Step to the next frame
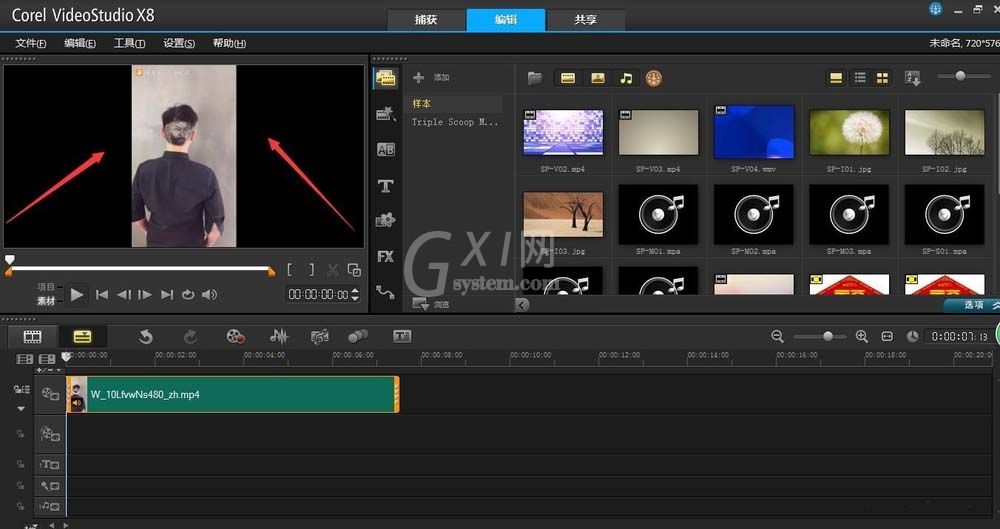Image resolution: width=1000 pixels, height=529 pixels. (x=145, y=295)
